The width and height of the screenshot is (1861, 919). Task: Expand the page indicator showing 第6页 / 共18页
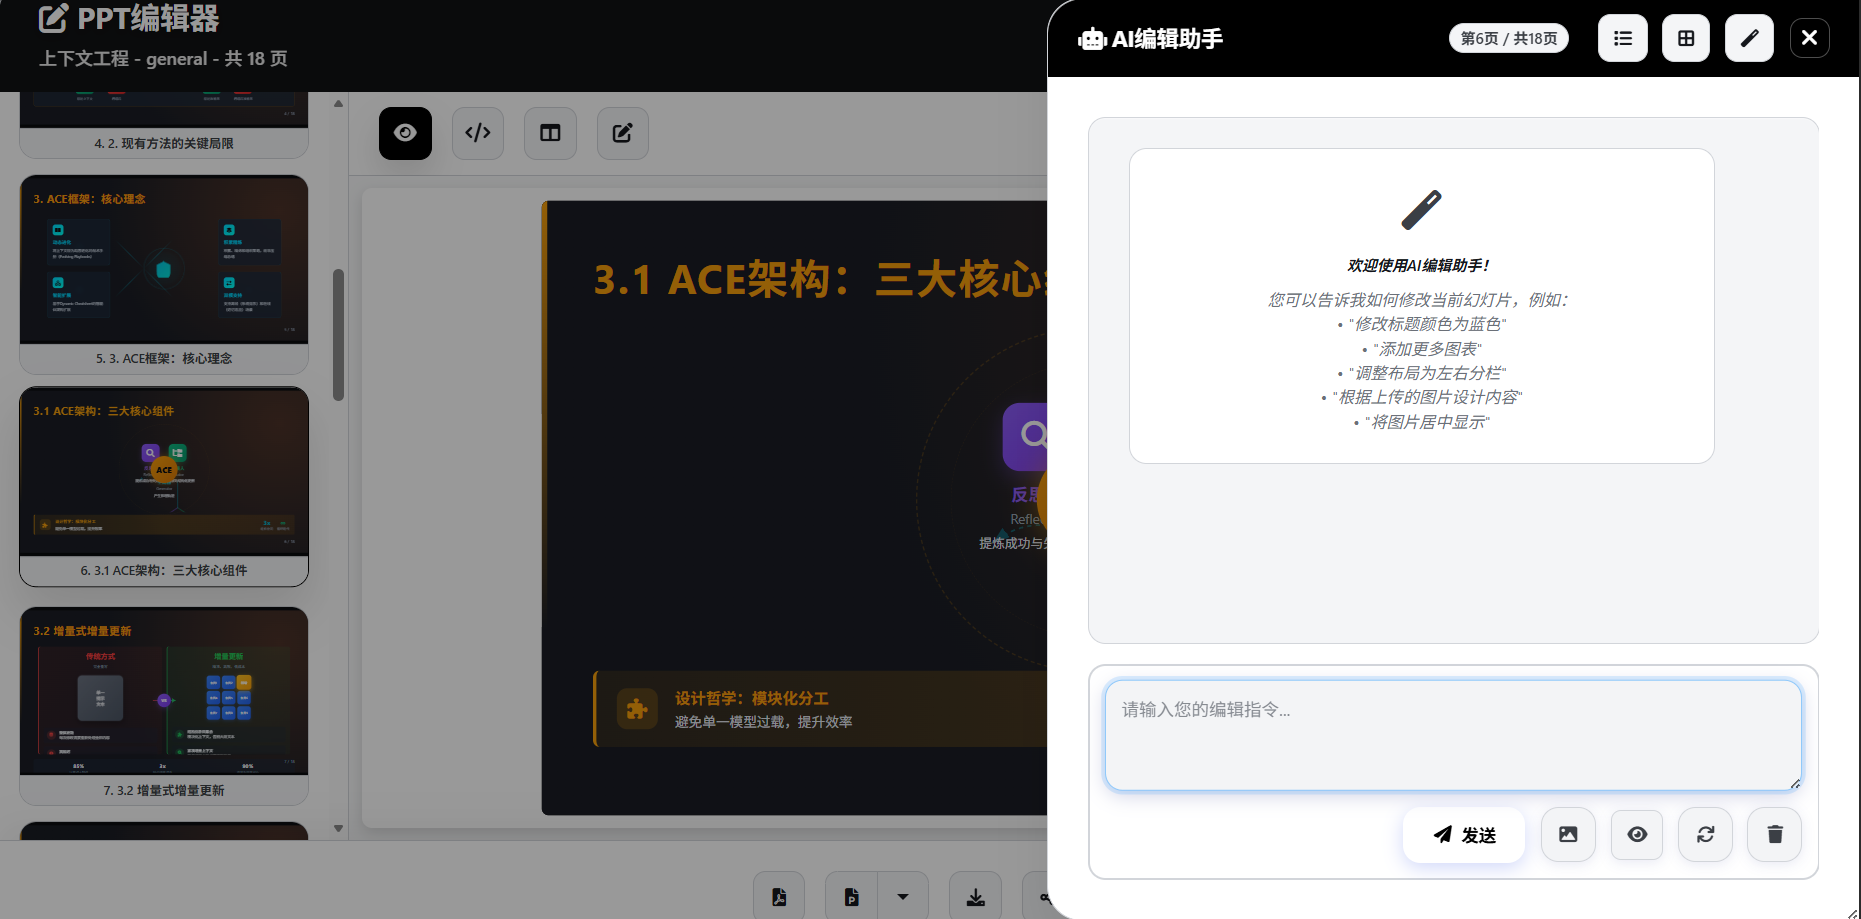(x=1508, y=37)
